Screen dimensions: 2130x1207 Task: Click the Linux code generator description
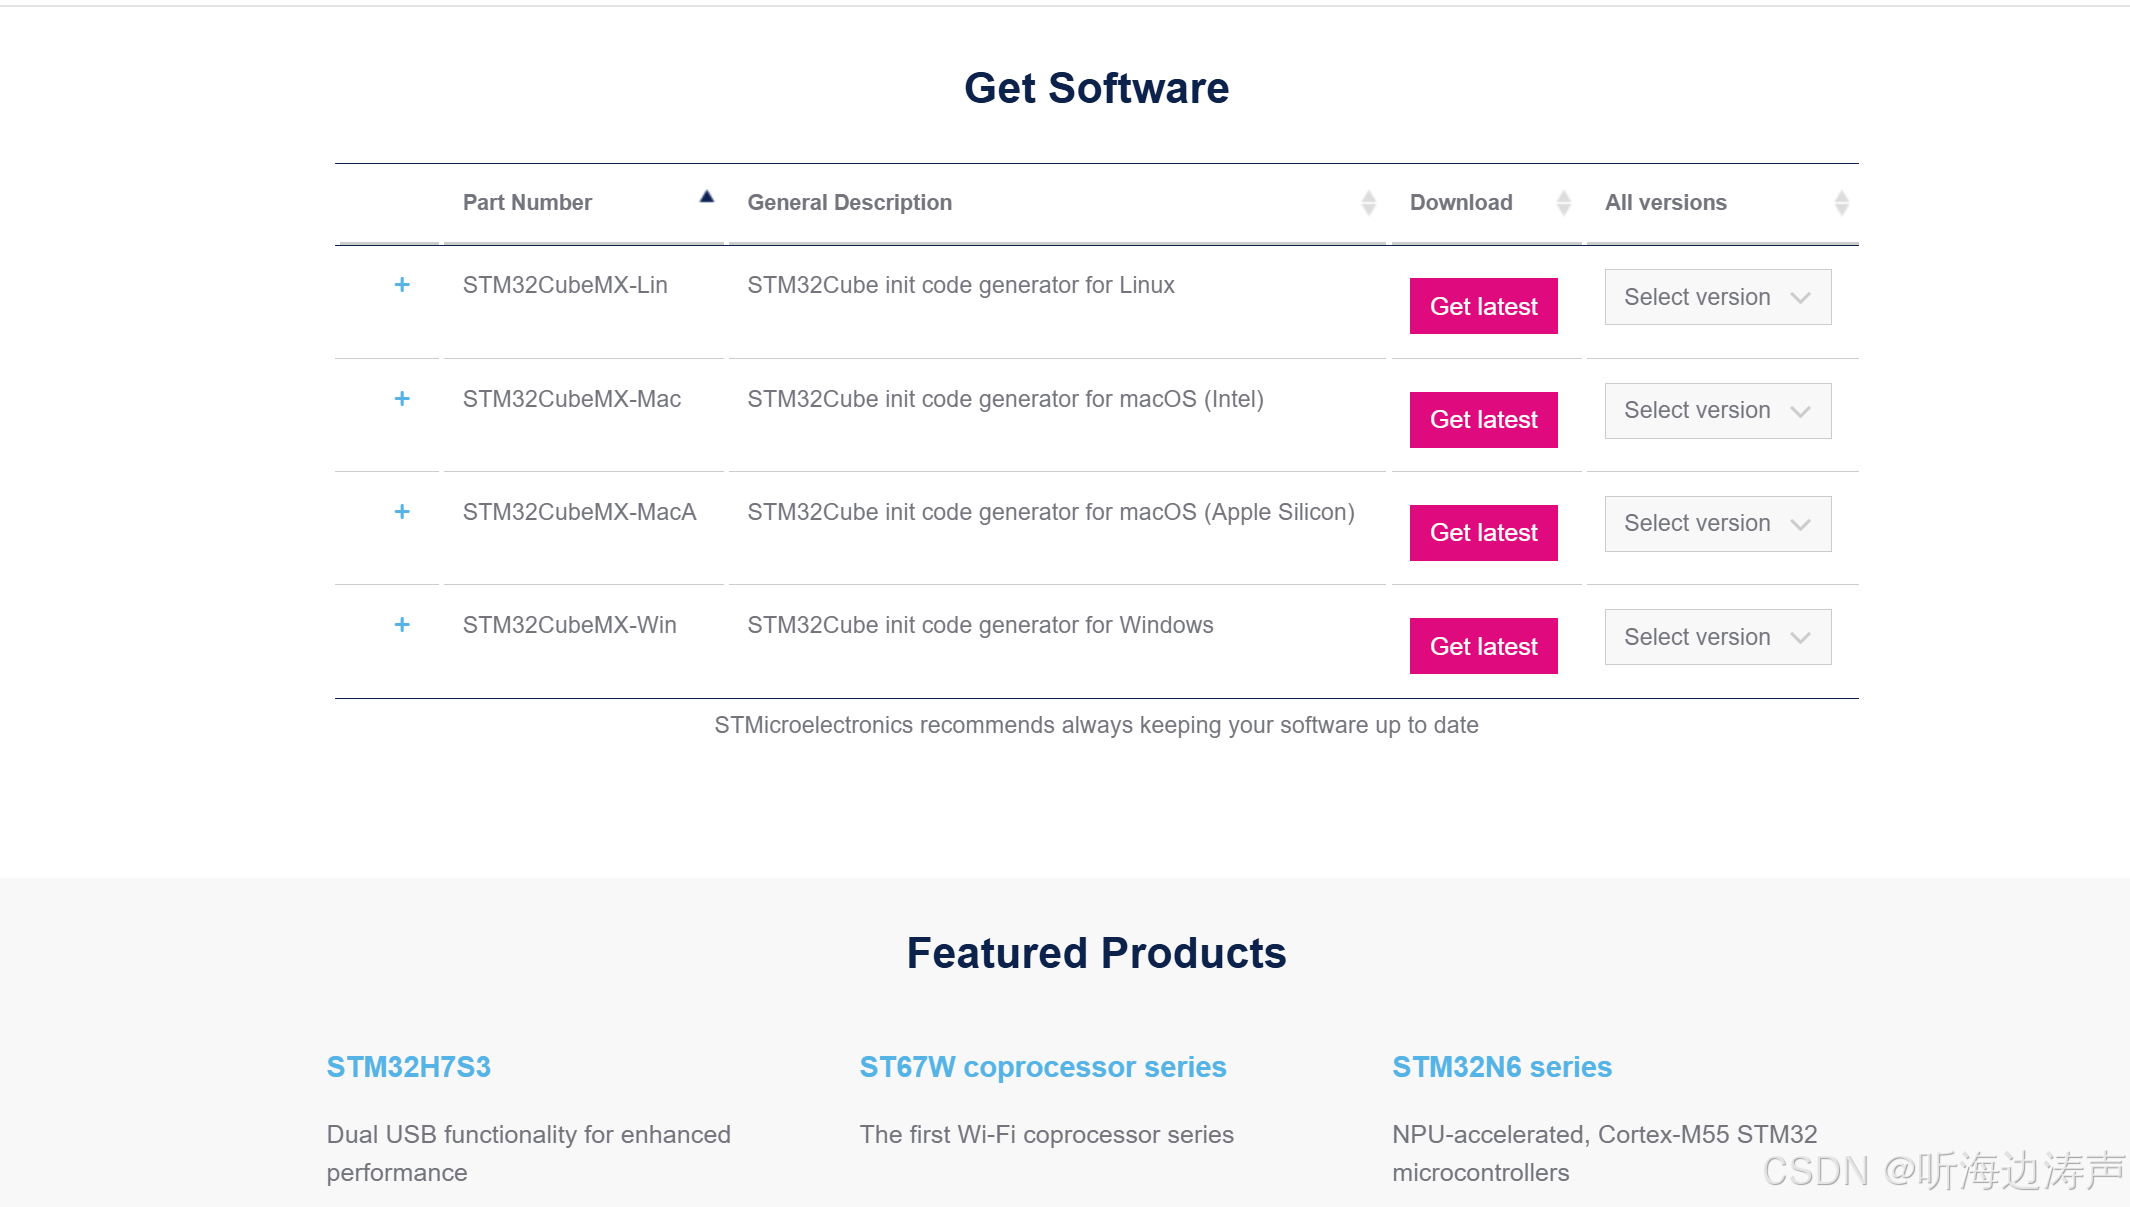click(961, 285)
